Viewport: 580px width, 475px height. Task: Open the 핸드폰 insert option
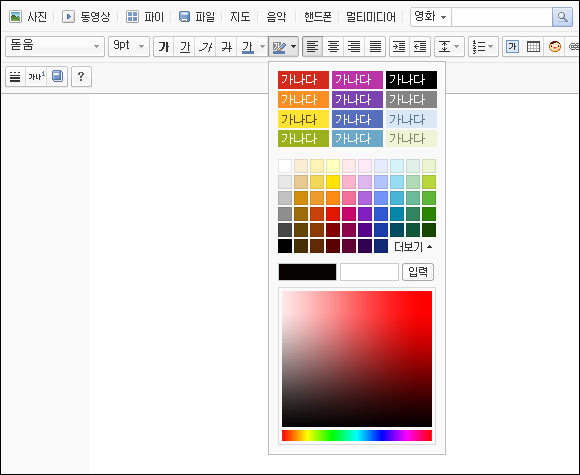(318, 17)
